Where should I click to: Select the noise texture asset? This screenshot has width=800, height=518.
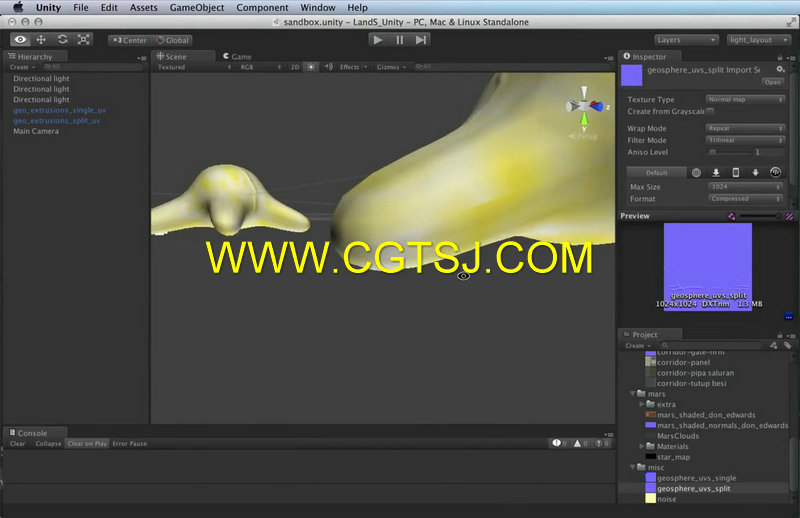(x=666, y=499)
